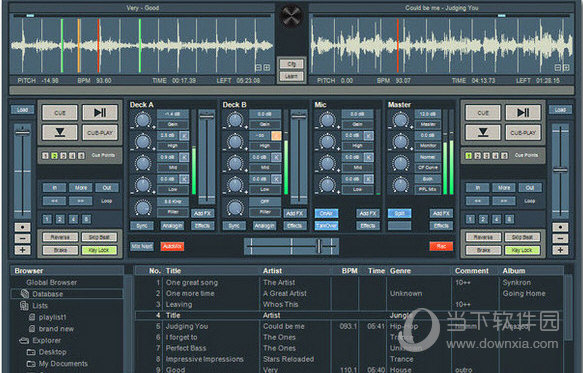
Task: Toggle the Mic OnAir button
Action: pos(326,213)
